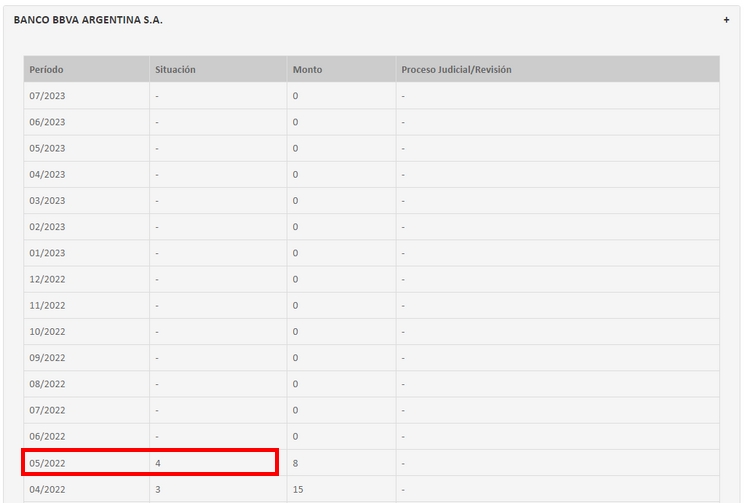Click amount 8 in the 05/2022 row
This screenshot has width=750, height=503.
[x=294, y=462]
